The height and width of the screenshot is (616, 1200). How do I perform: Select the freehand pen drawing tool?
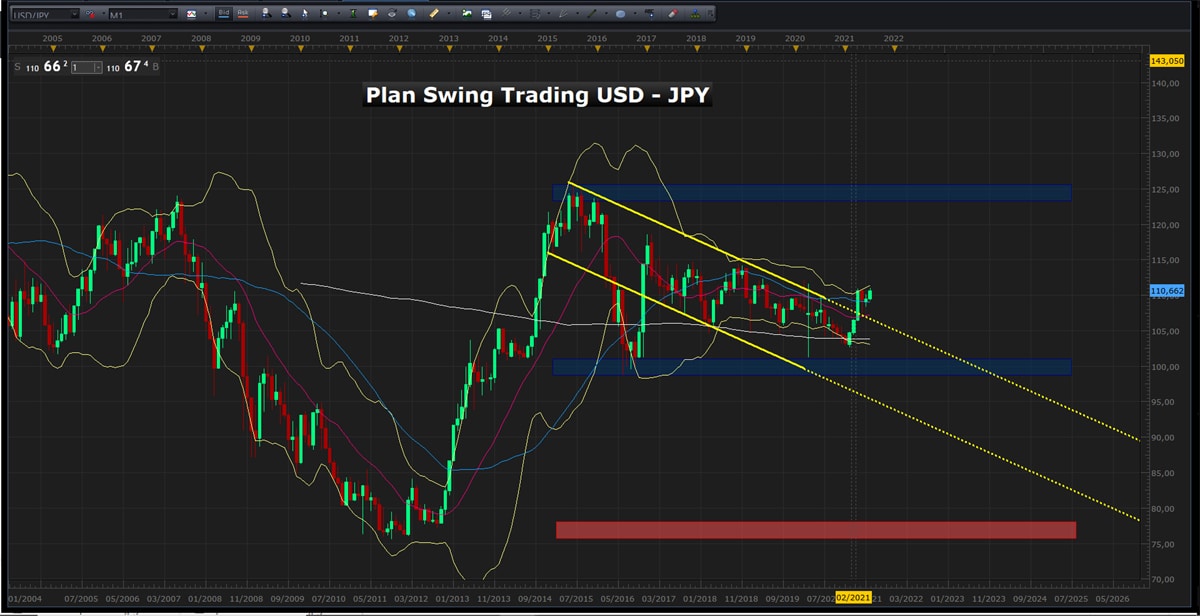(563, 14)
